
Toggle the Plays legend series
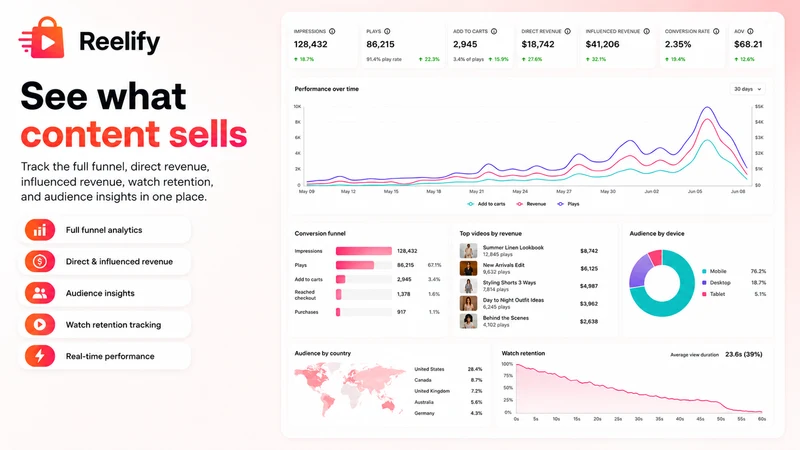coord(568,204)
